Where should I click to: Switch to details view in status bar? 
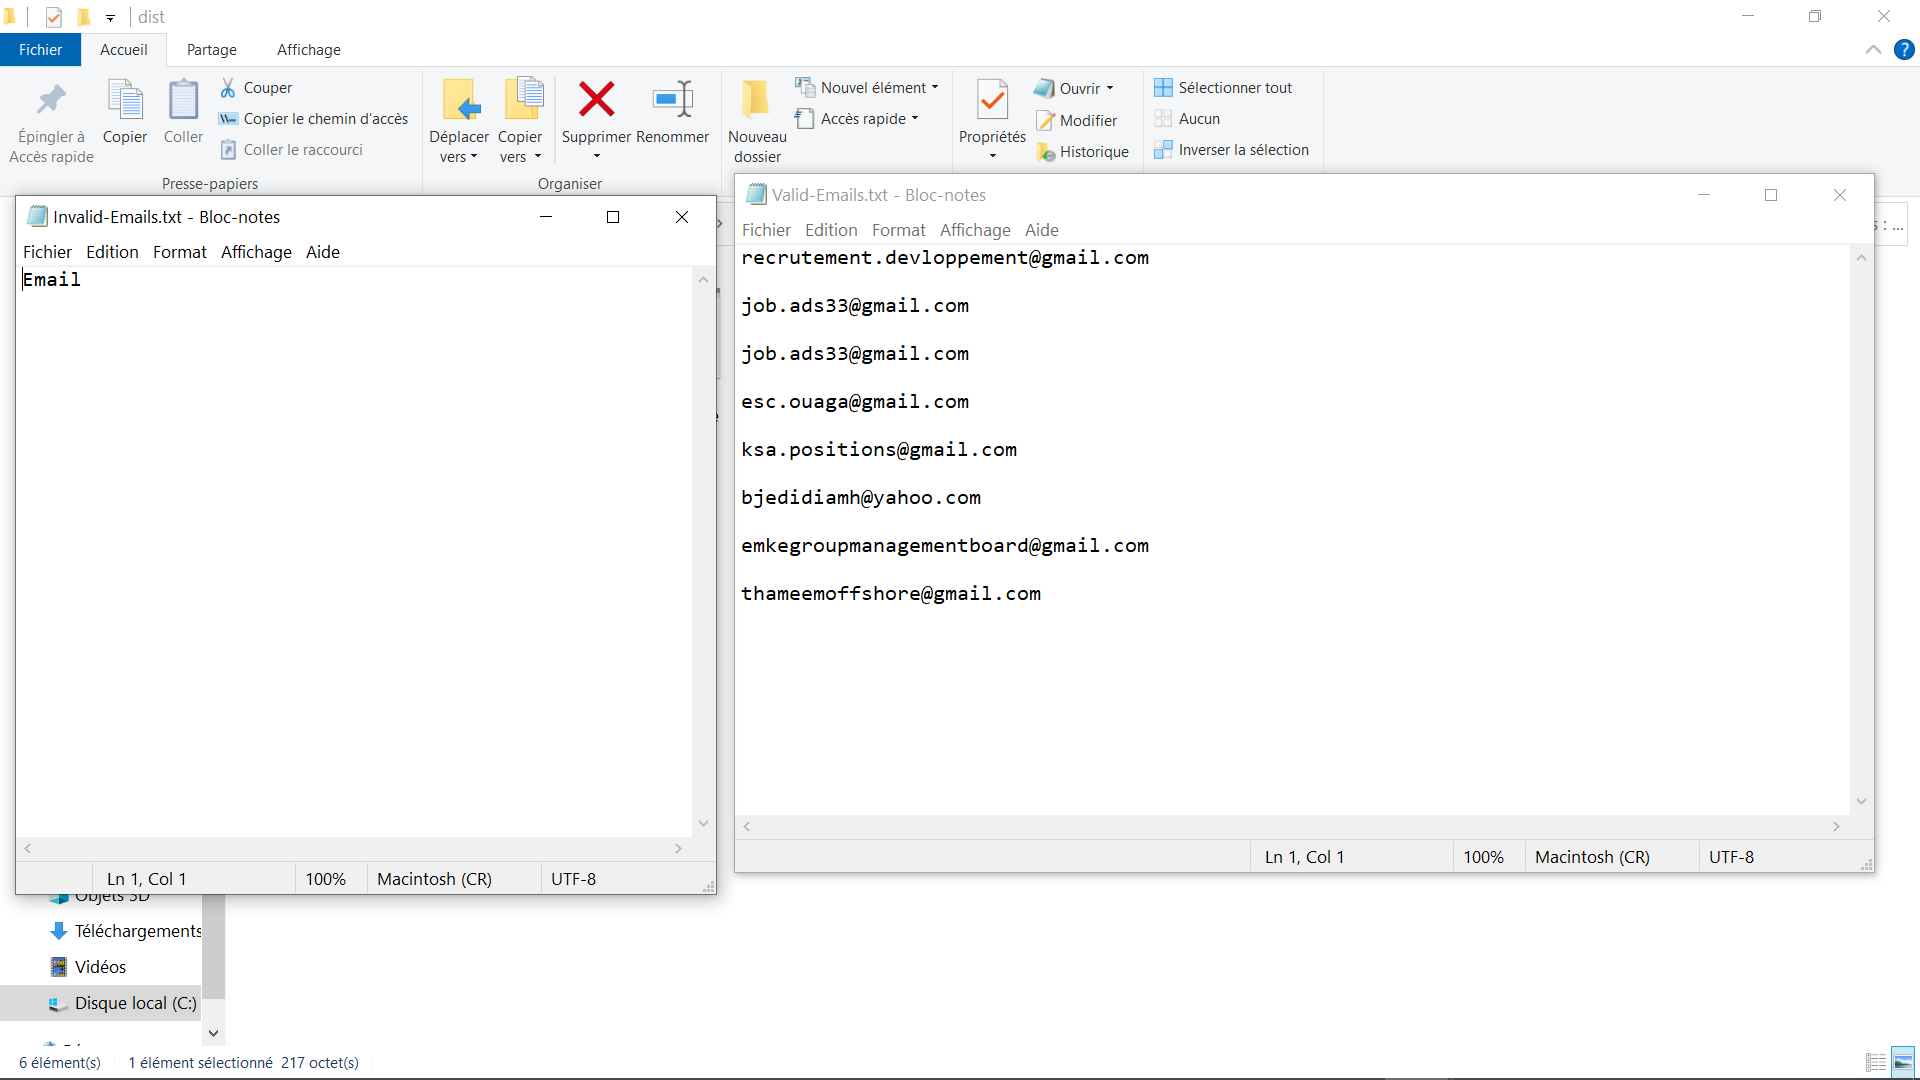click(x=1876, y=1062)
